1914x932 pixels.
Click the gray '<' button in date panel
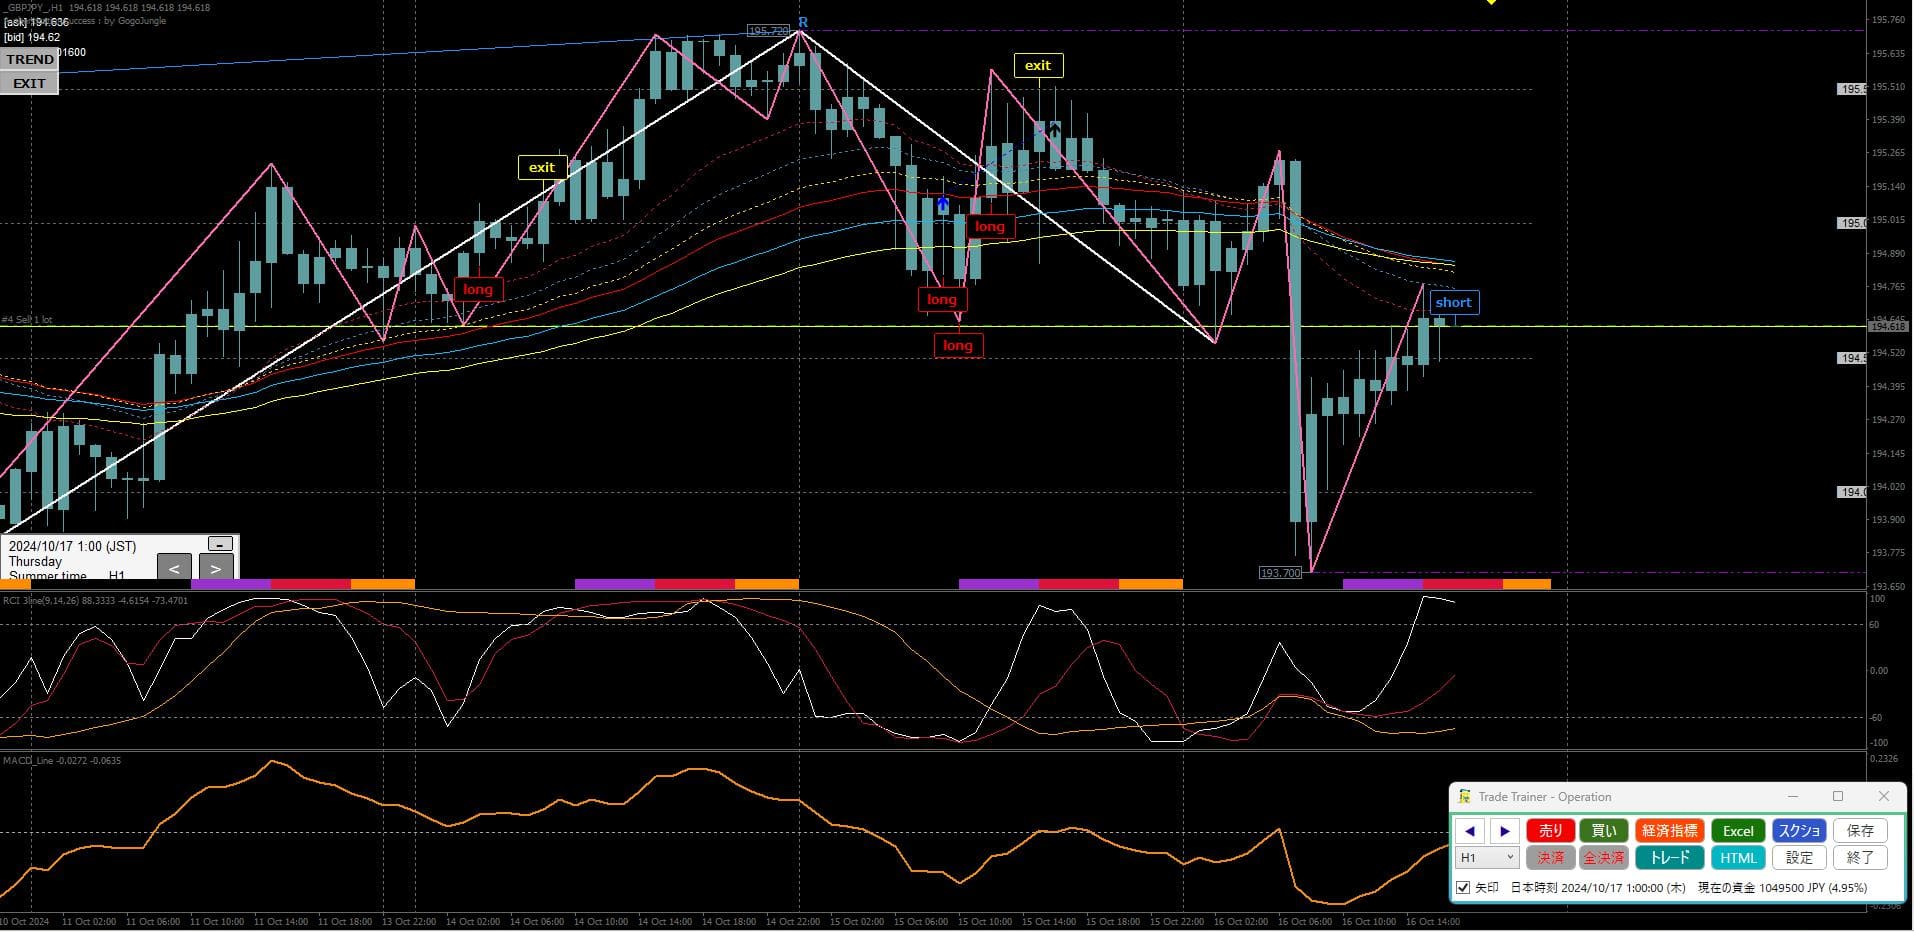point(174,568)
